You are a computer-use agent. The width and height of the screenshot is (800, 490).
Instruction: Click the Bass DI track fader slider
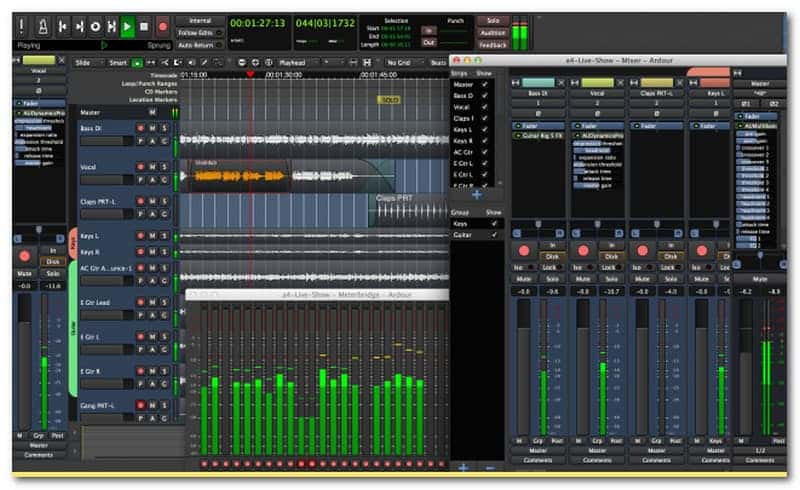click(x=107, y=141)
